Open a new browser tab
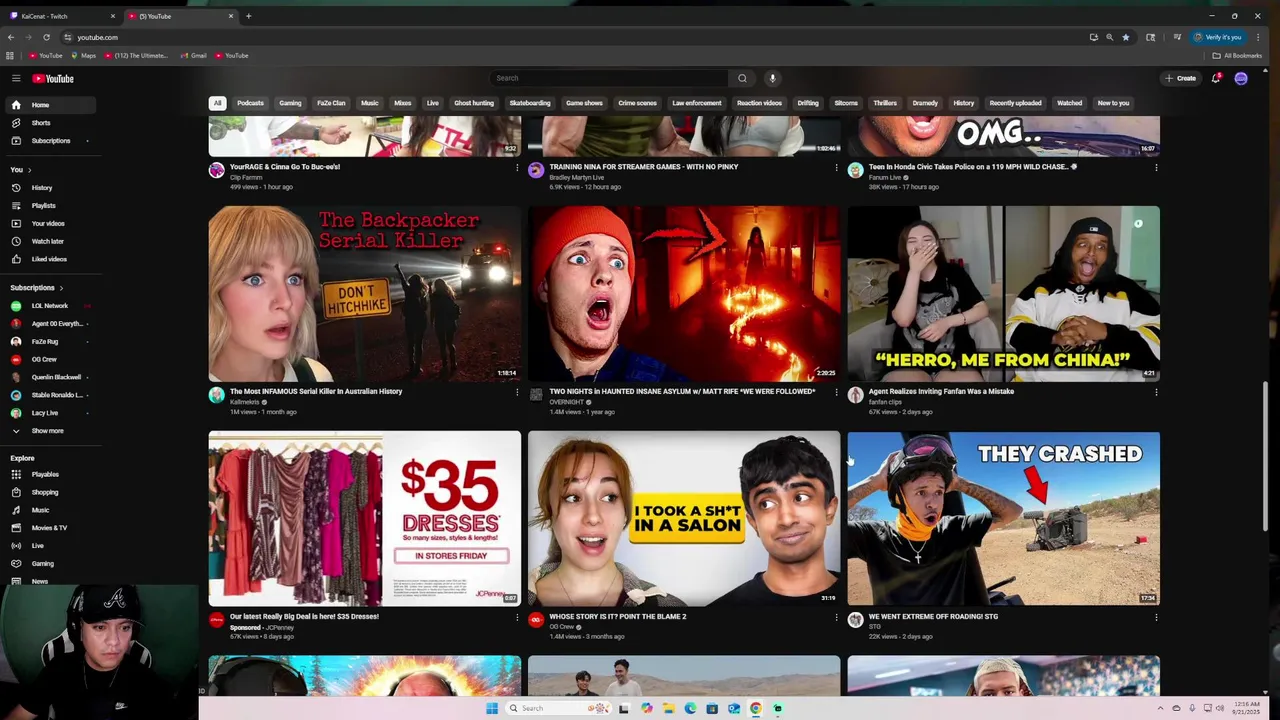This screenshot has height=720, width=1280. tap(248, 16)
